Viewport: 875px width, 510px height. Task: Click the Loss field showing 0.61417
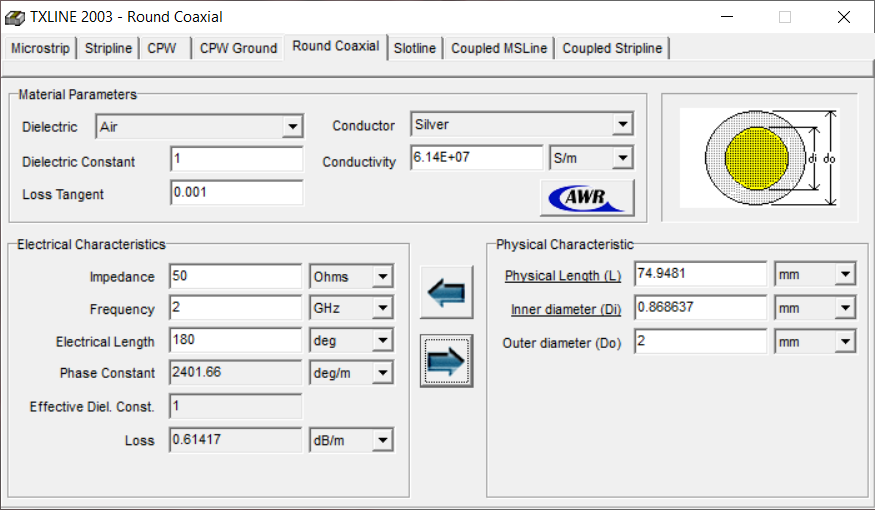click(x=235, y=440)
